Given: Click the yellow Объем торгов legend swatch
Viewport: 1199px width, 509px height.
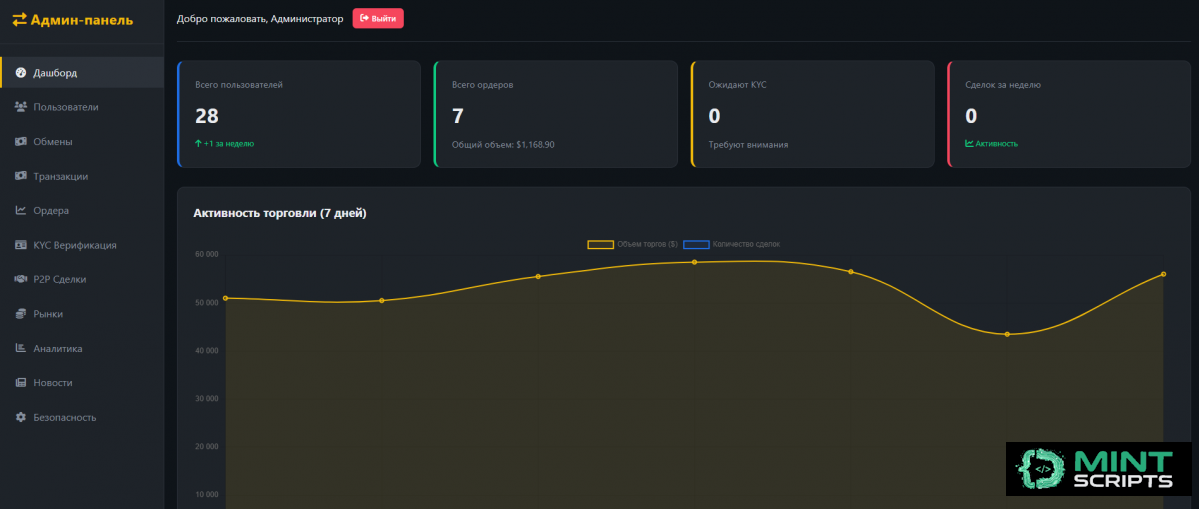Looking at the screenshot, I should pyautogui.click(x=600, y=245).
